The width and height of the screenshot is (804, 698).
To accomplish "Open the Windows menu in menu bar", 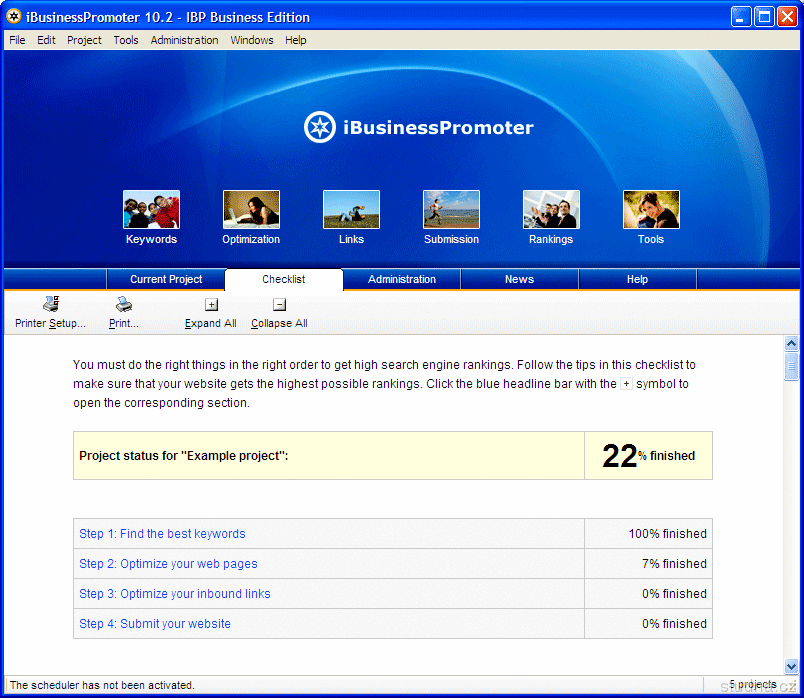I will [252, 40].
